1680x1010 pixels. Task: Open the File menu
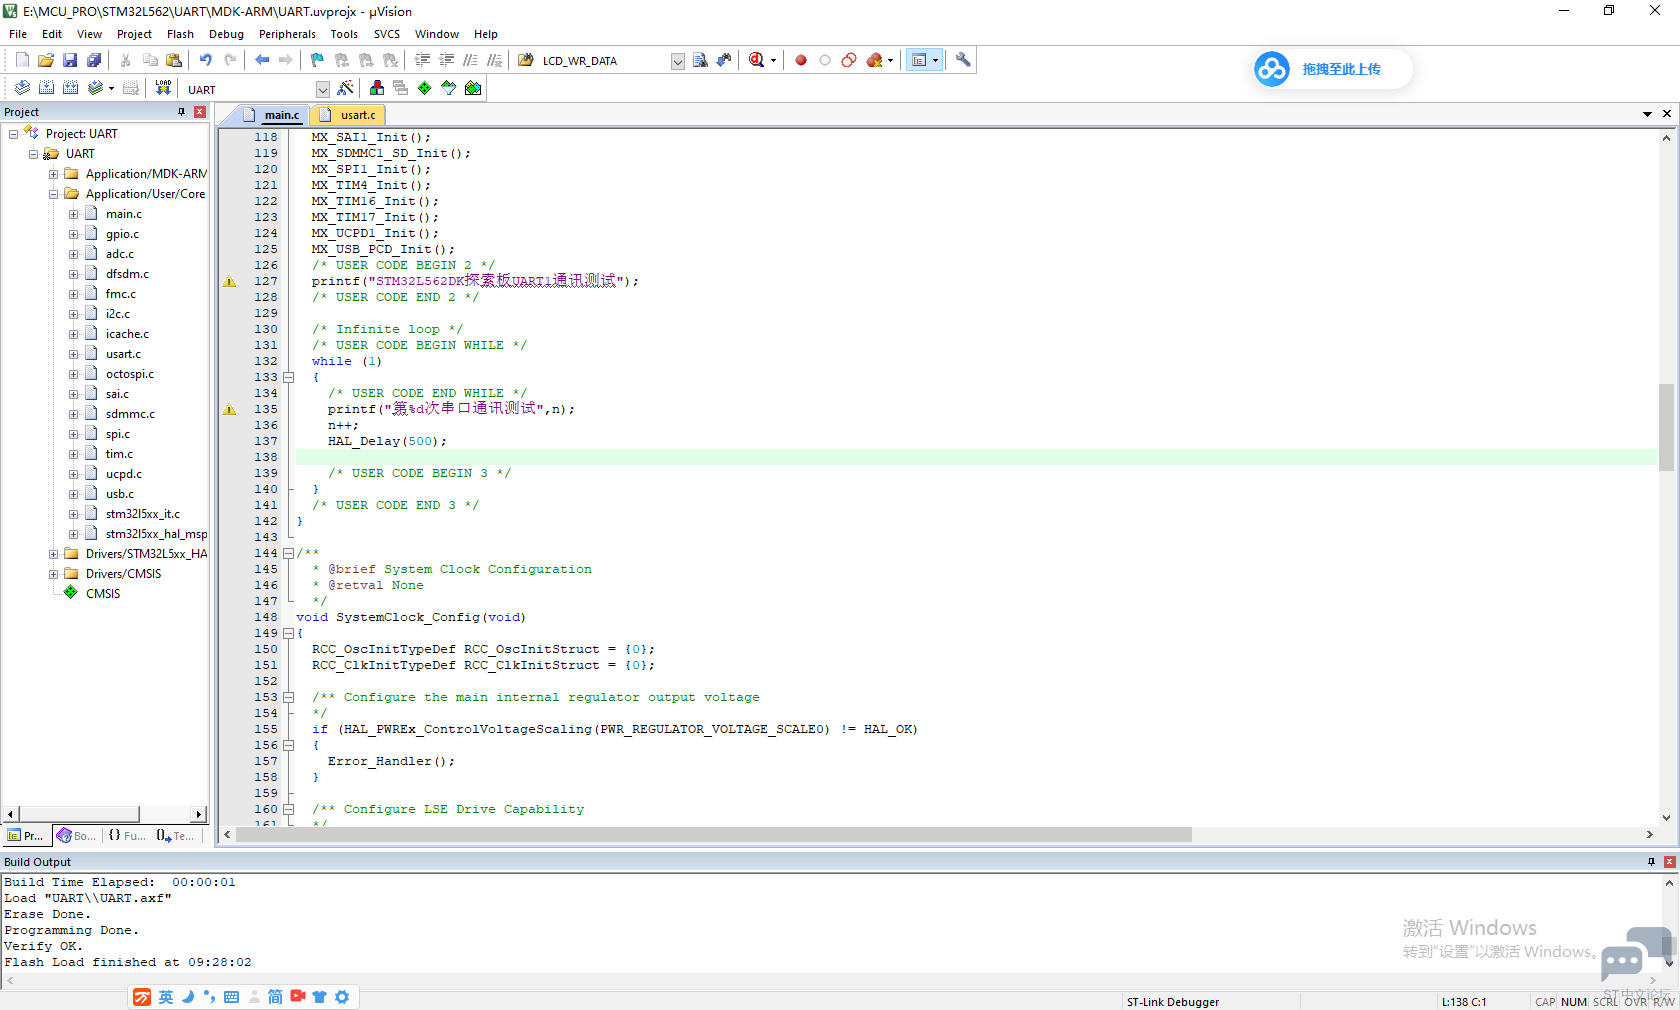pos(18,34)
